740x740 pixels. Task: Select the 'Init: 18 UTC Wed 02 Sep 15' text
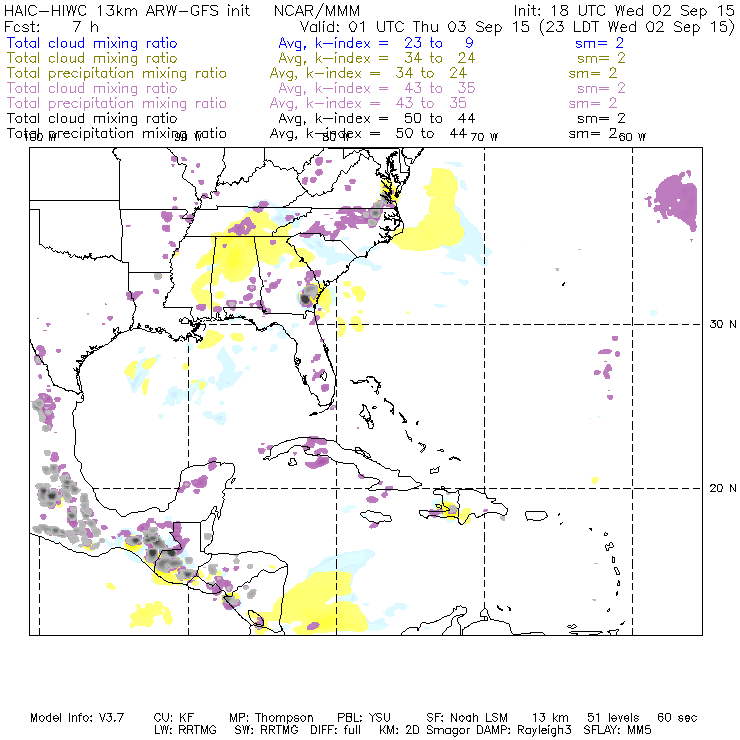pyautogui.click(x=623, y=11)
